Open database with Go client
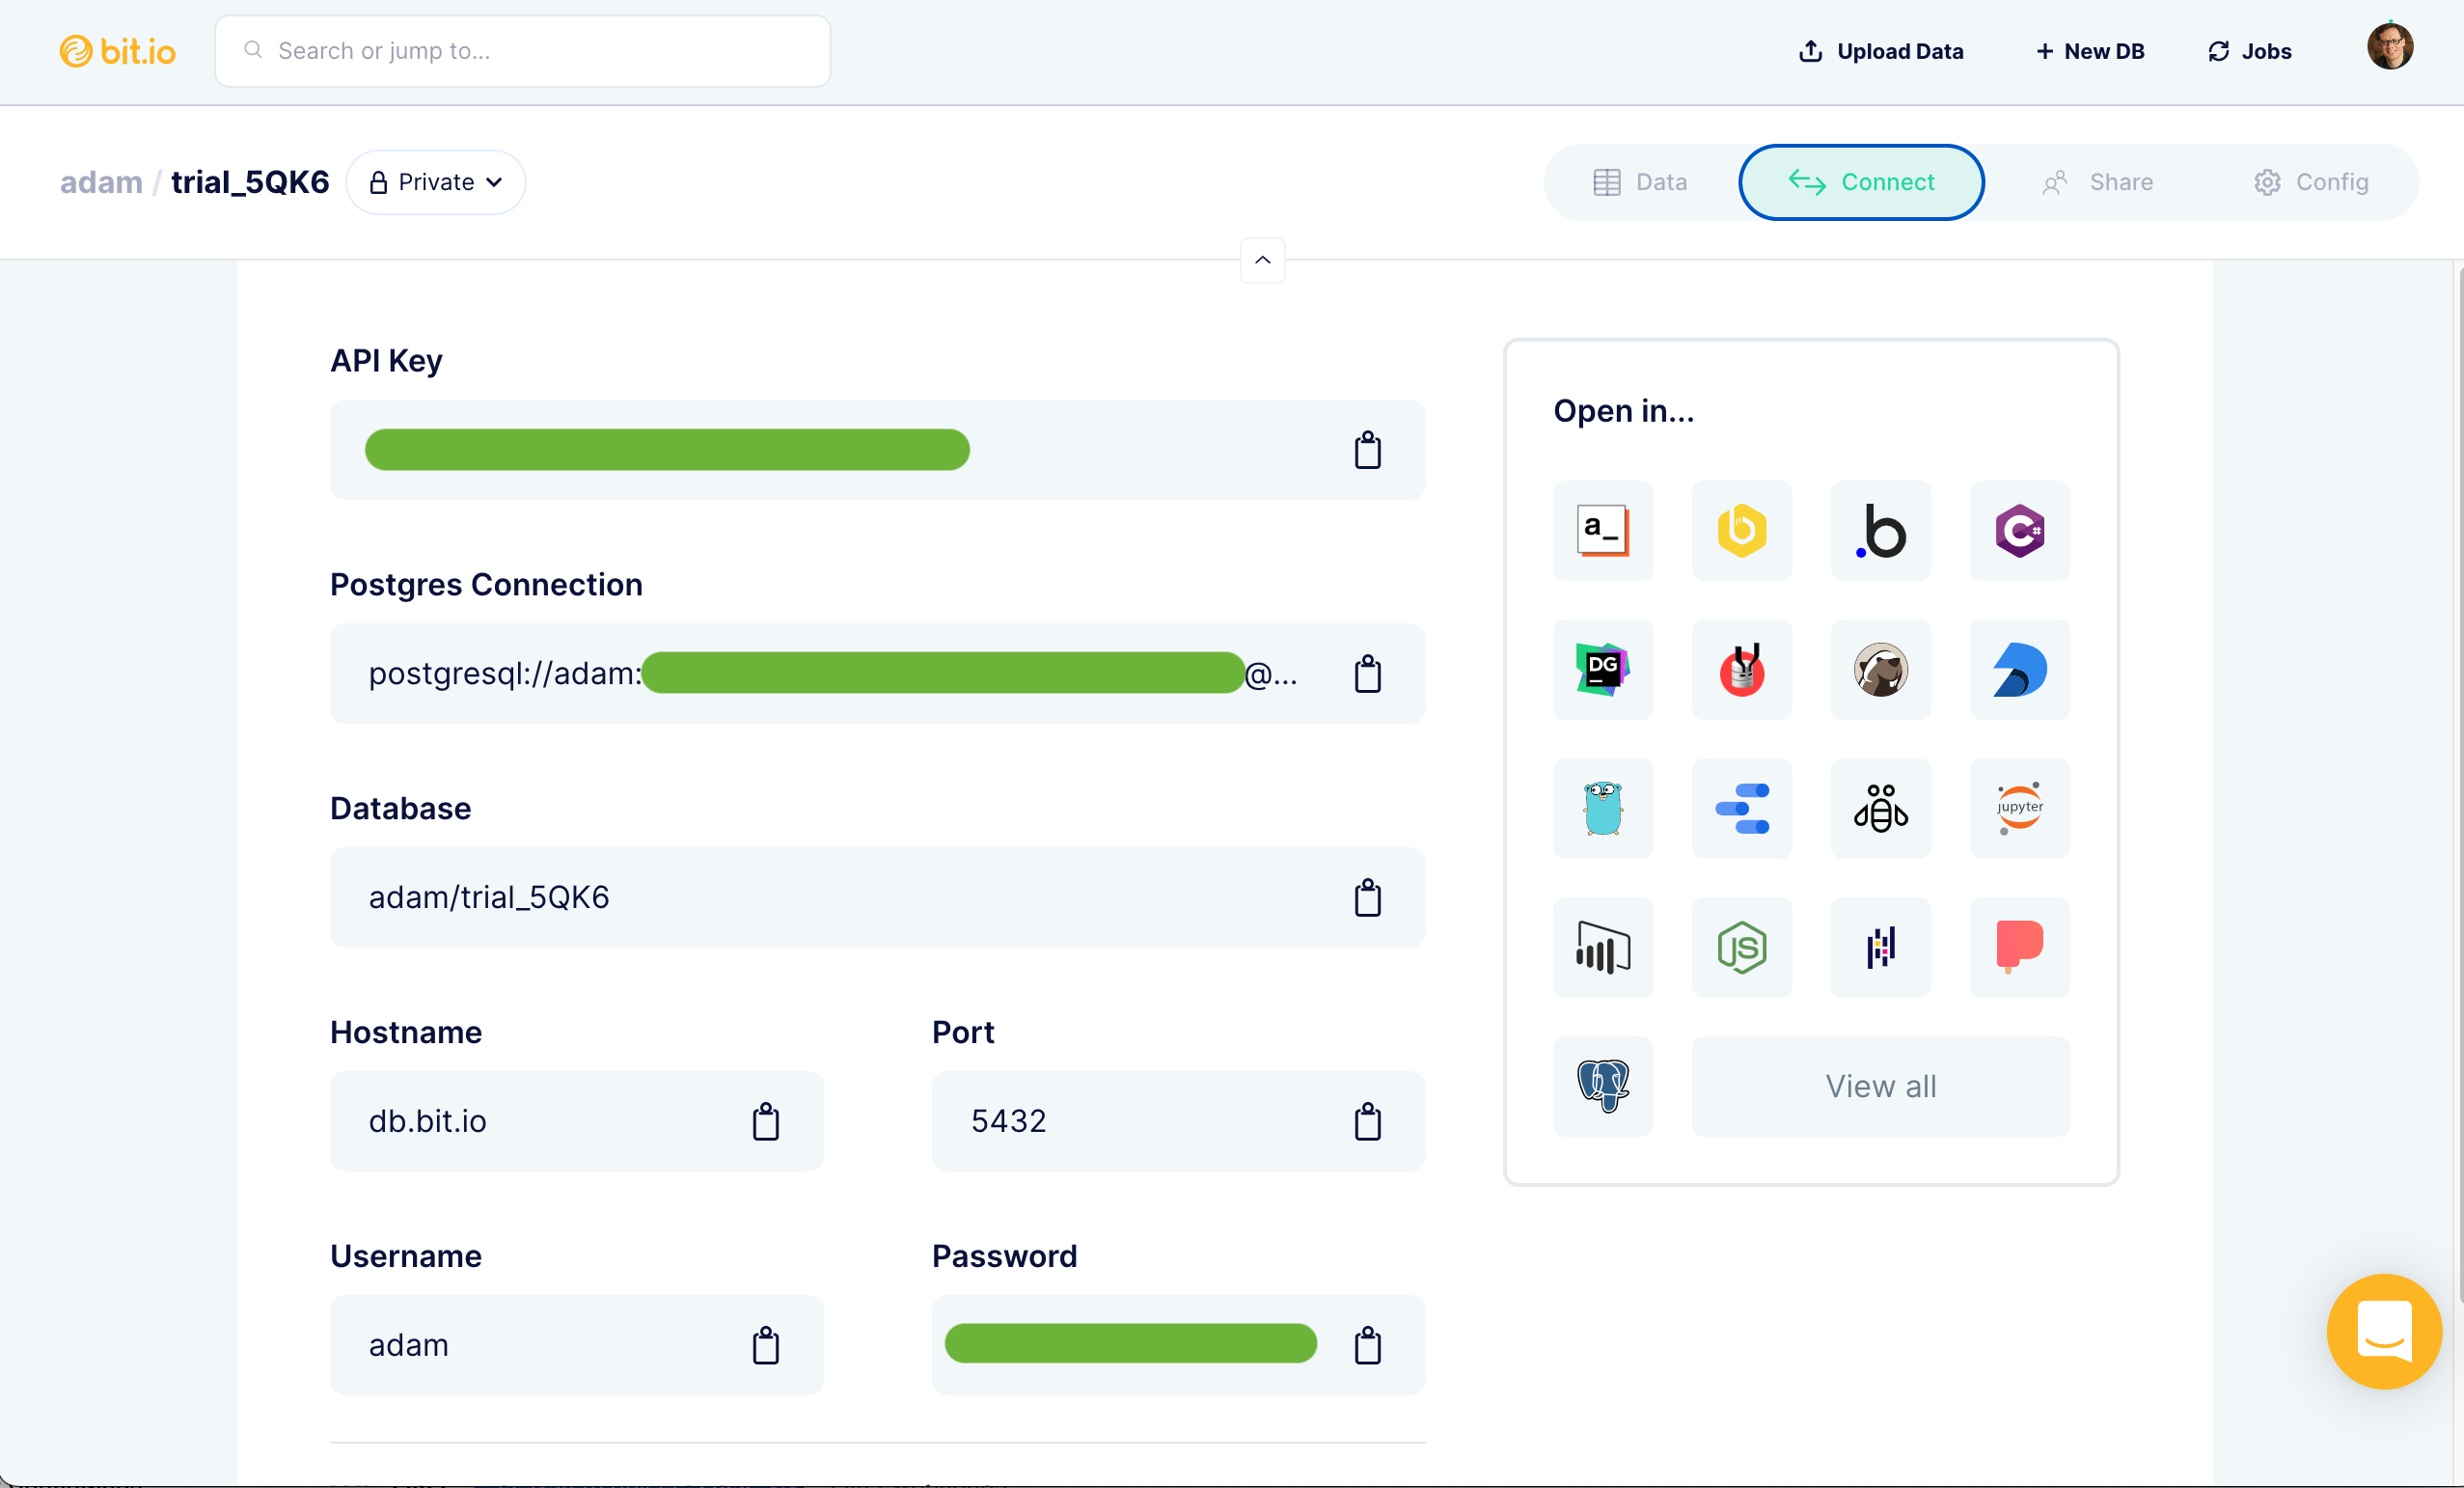The height and width of the screenshot is (1488, 2464). pos(1602,809)
